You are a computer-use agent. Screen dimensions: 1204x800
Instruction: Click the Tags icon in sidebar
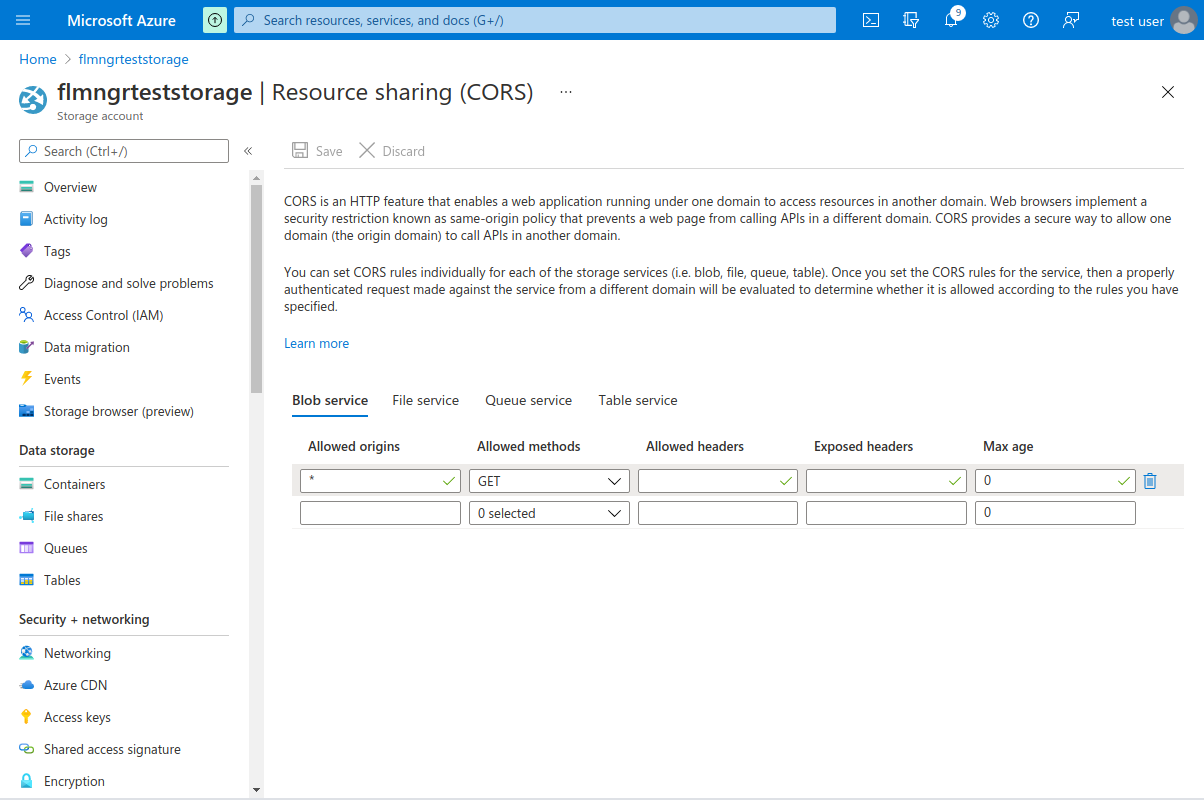(x=27, y=251)
